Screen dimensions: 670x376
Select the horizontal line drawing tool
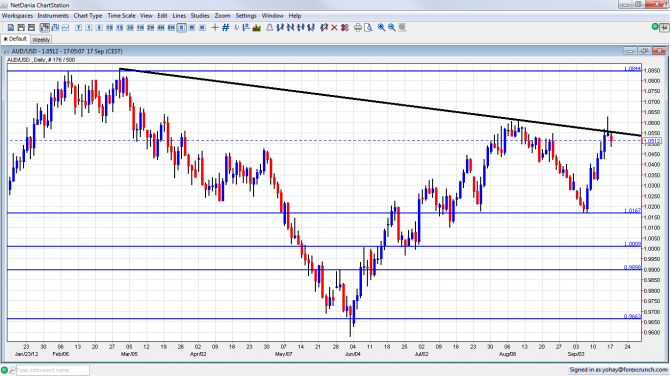pos(301,27)
